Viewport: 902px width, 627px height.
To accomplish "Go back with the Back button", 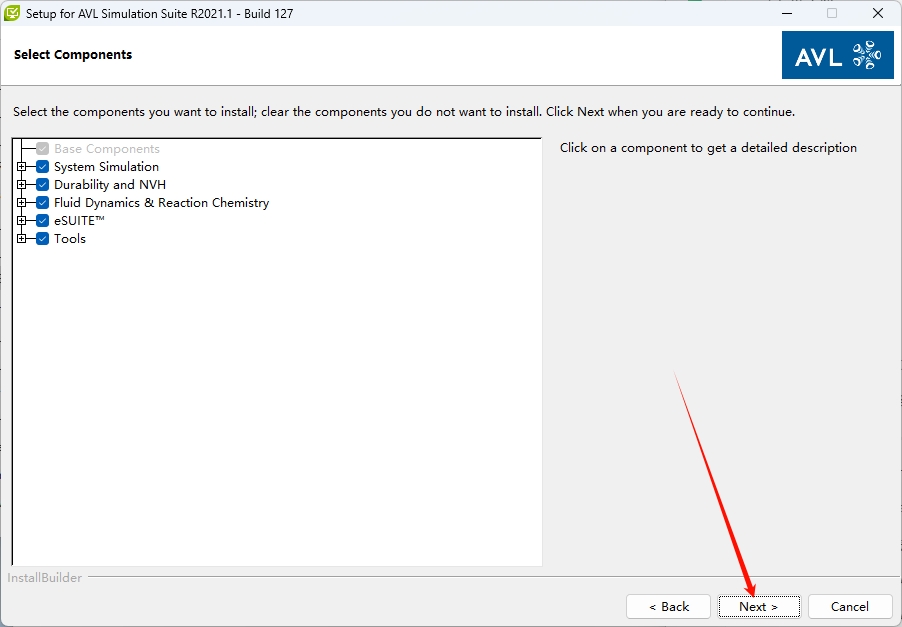I will tap(668, 606).
